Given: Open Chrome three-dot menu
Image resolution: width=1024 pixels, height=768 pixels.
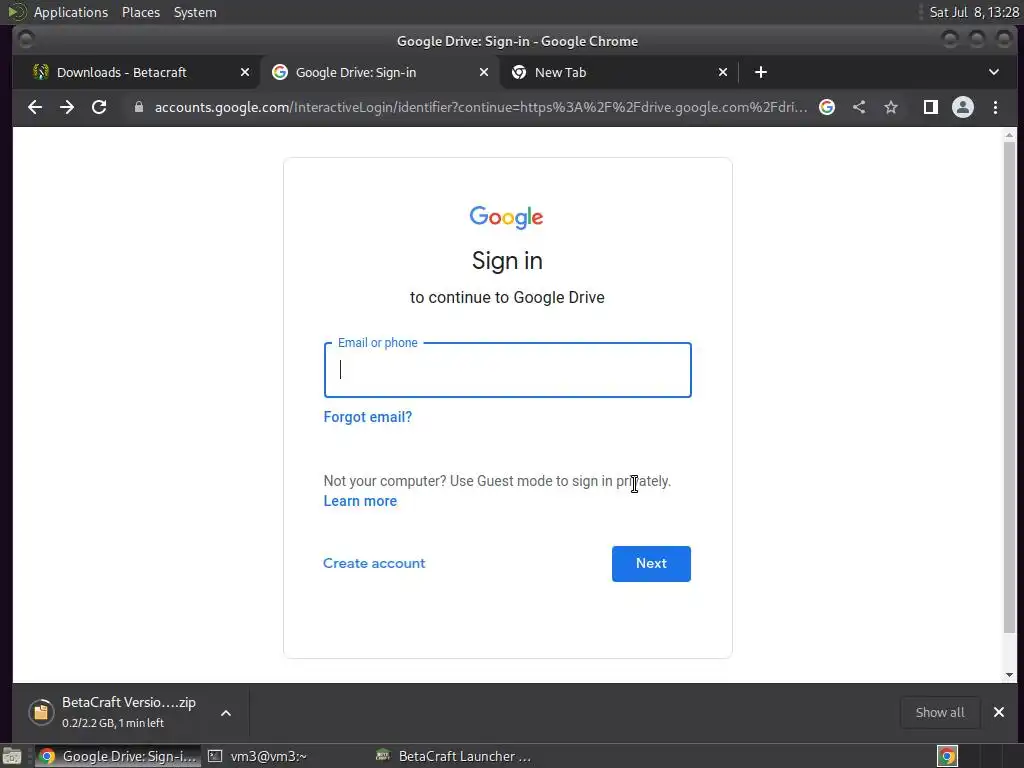Looking at the screenshot, I should pyautogui.click(x=995, y=107).
